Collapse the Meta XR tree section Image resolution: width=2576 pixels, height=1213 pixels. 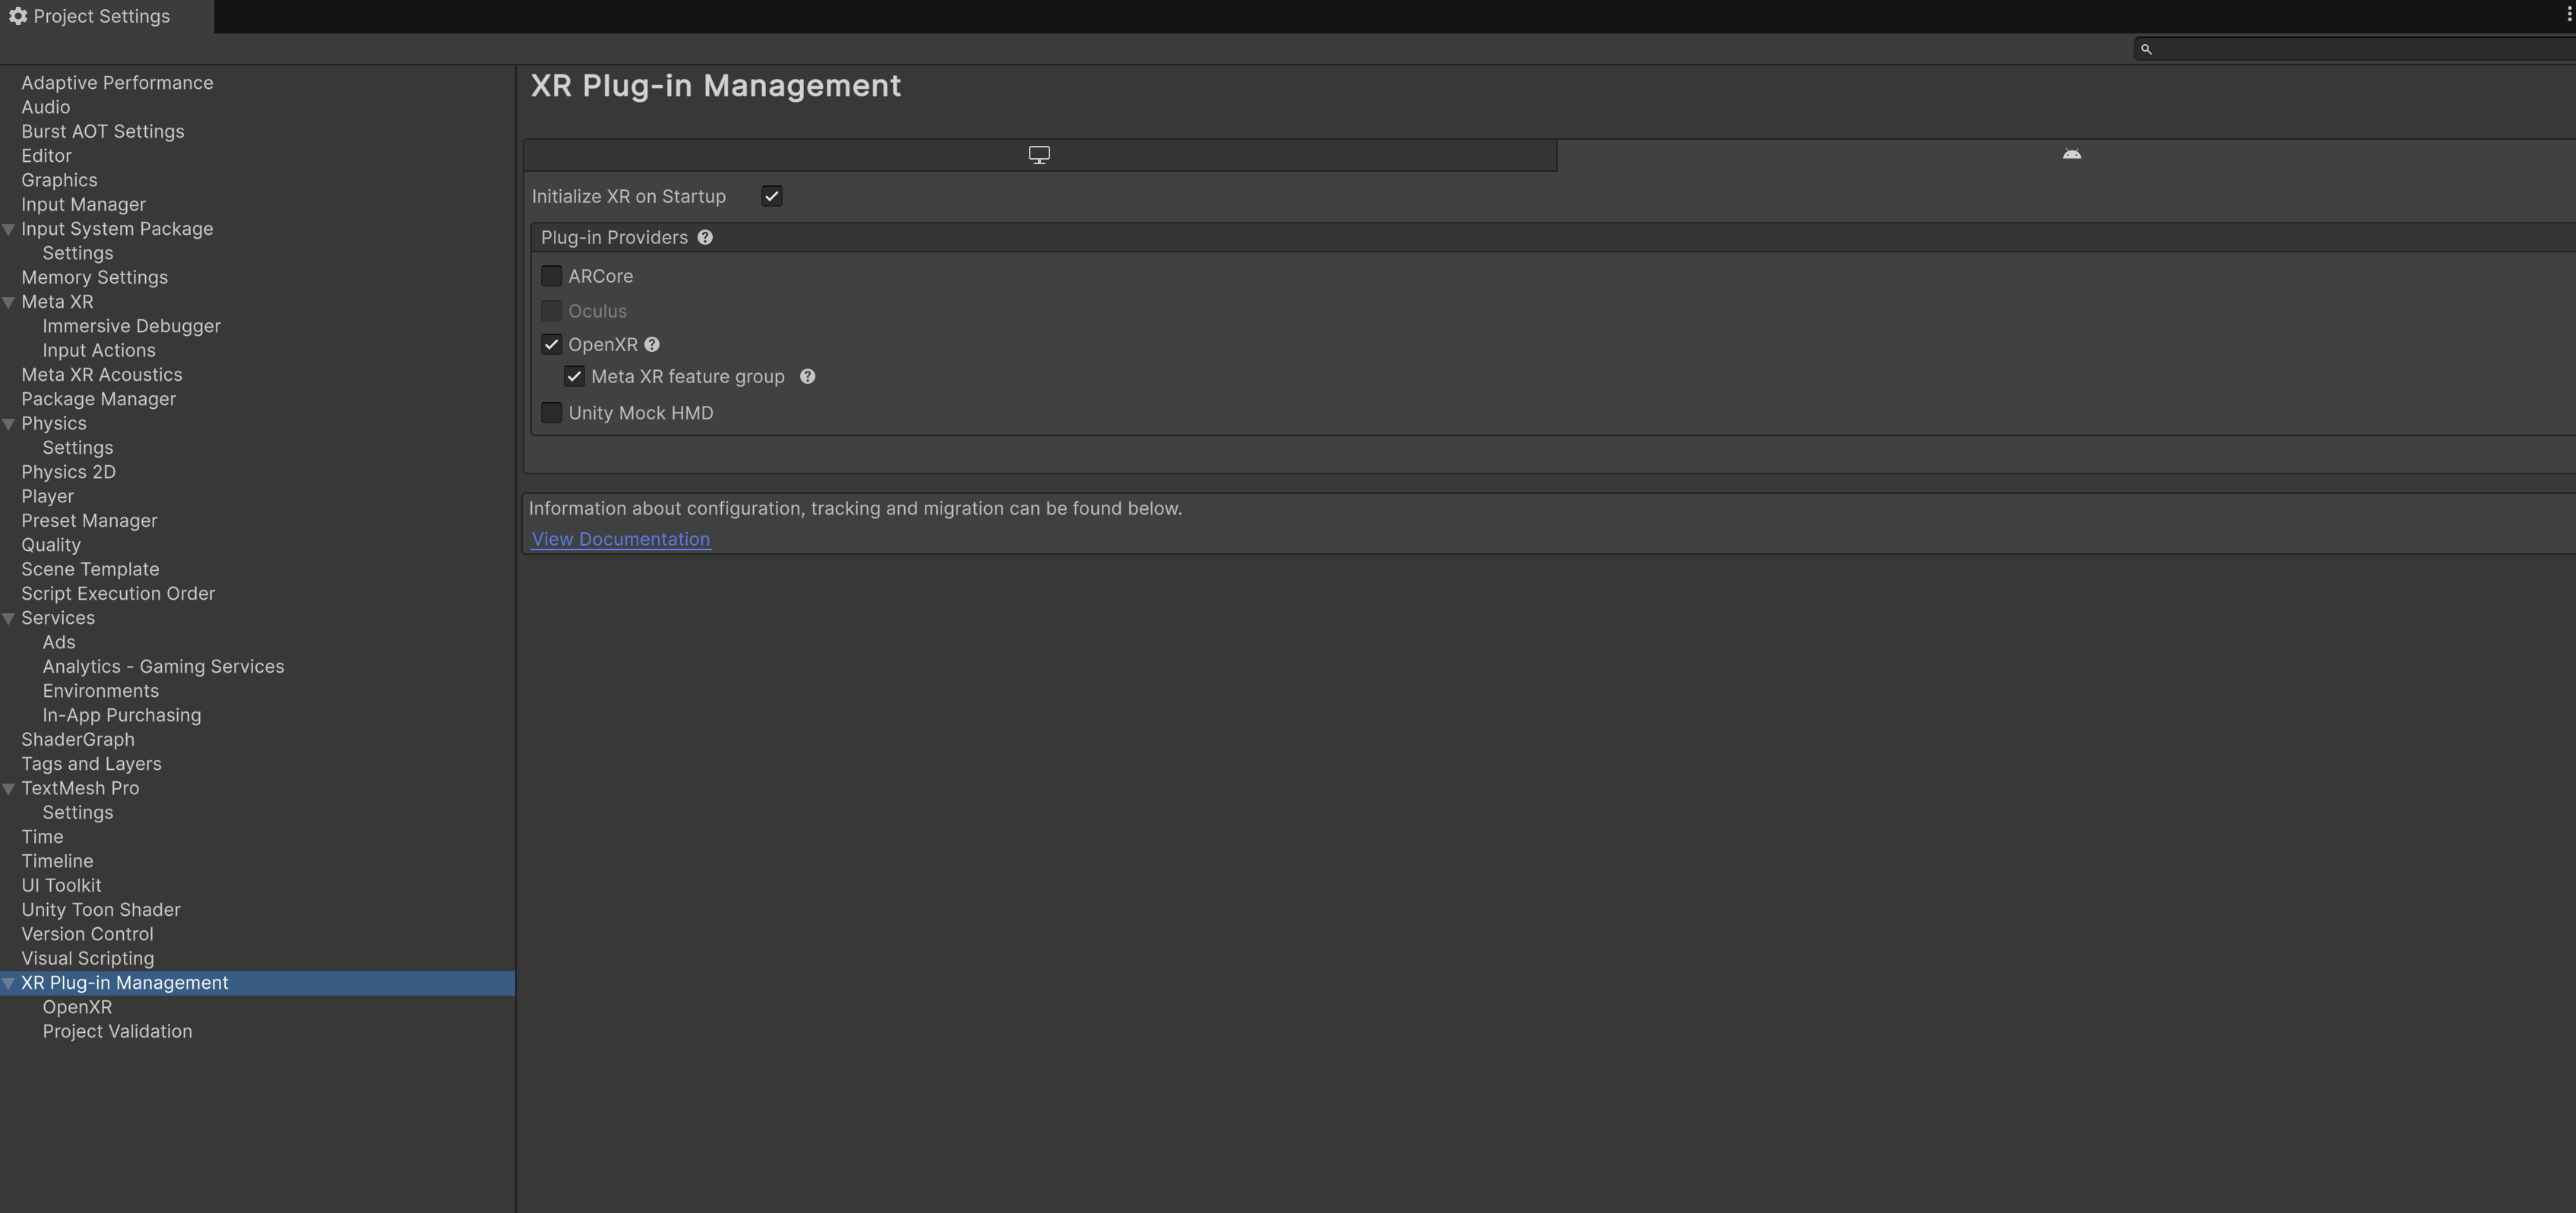[x=9, y=302]
